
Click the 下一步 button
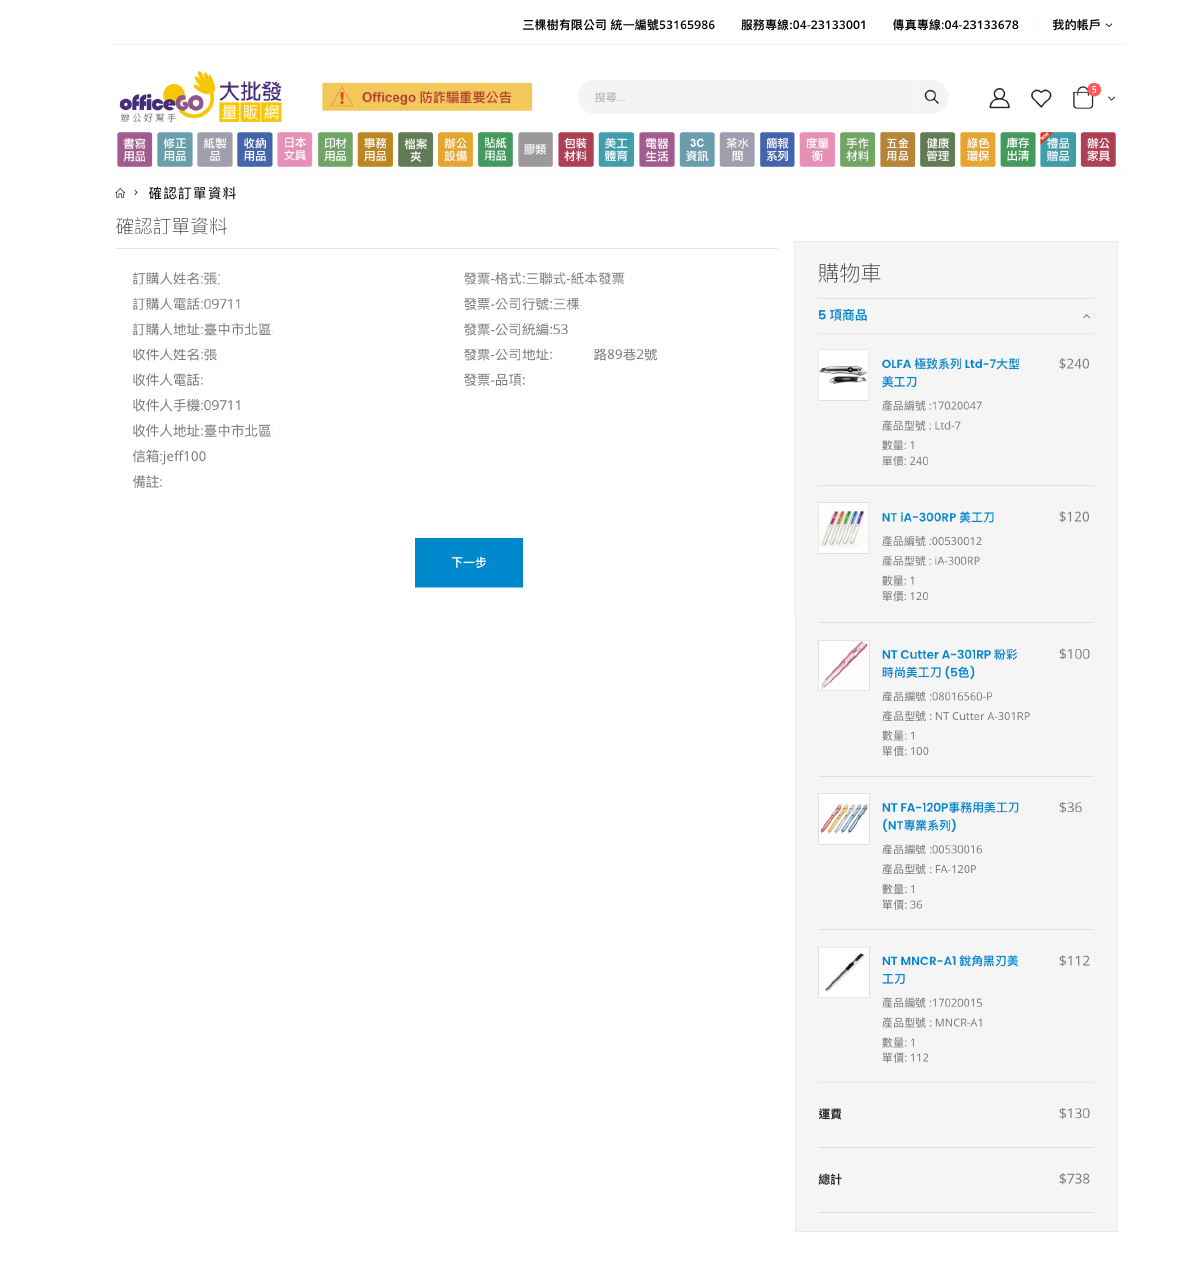tap(468, 562)
